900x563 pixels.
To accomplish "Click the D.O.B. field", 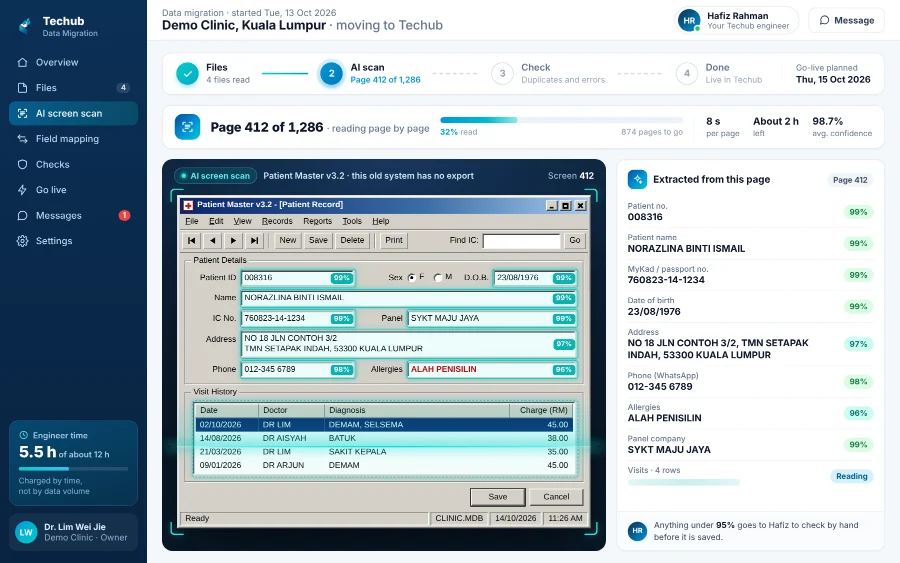I will pos(535,278).
